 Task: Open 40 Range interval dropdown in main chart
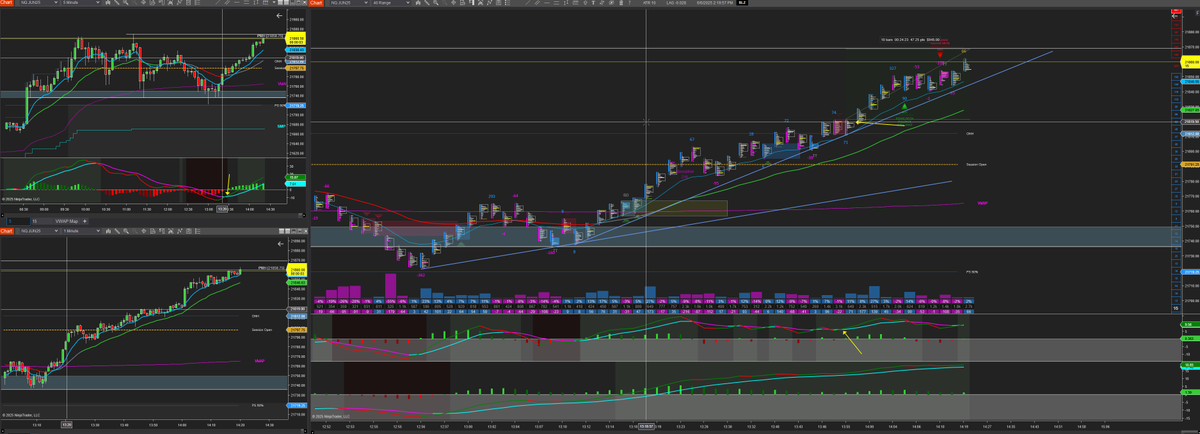pyautogui.click(x=391, y=4)
